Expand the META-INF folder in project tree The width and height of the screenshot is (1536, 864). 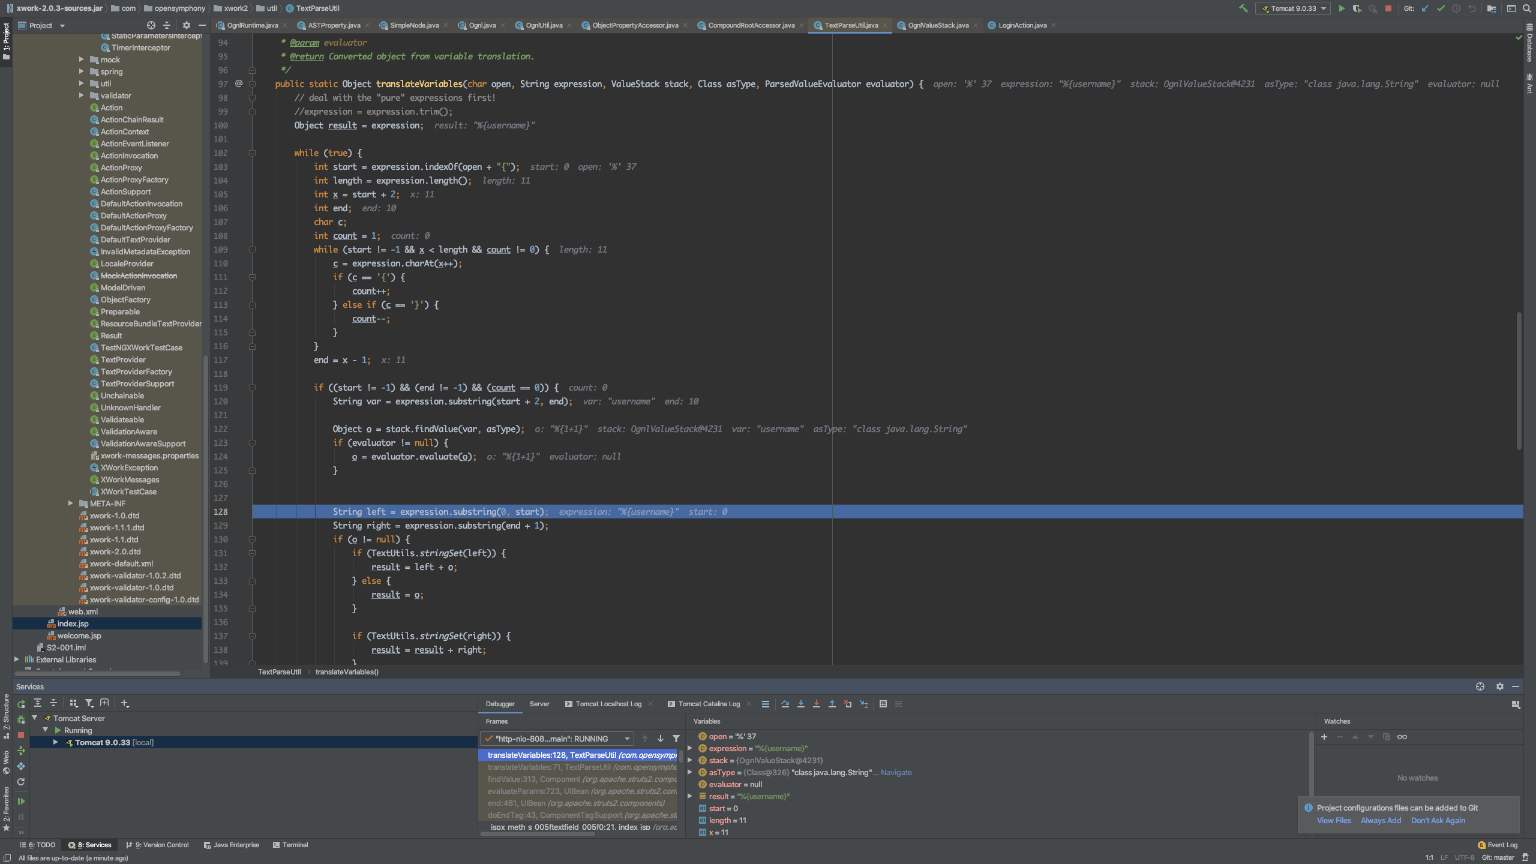70,504
